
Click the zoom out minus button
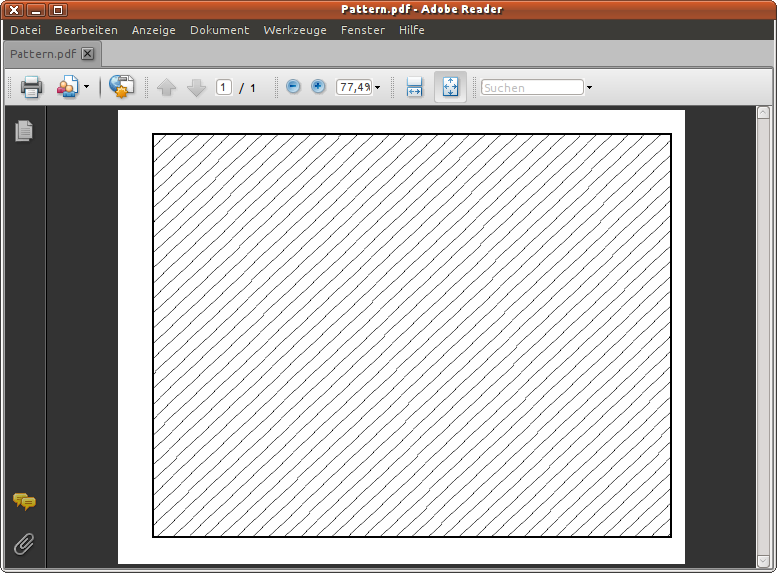click(x=293, y=87)
